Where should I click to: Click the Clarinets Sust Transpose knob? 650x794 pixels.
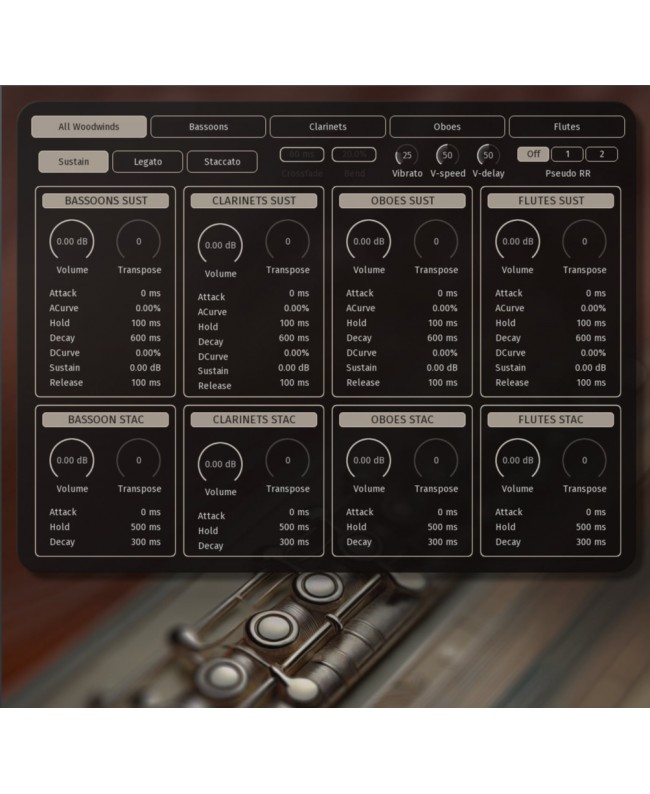pyautogui.click(x=288, y=242)
